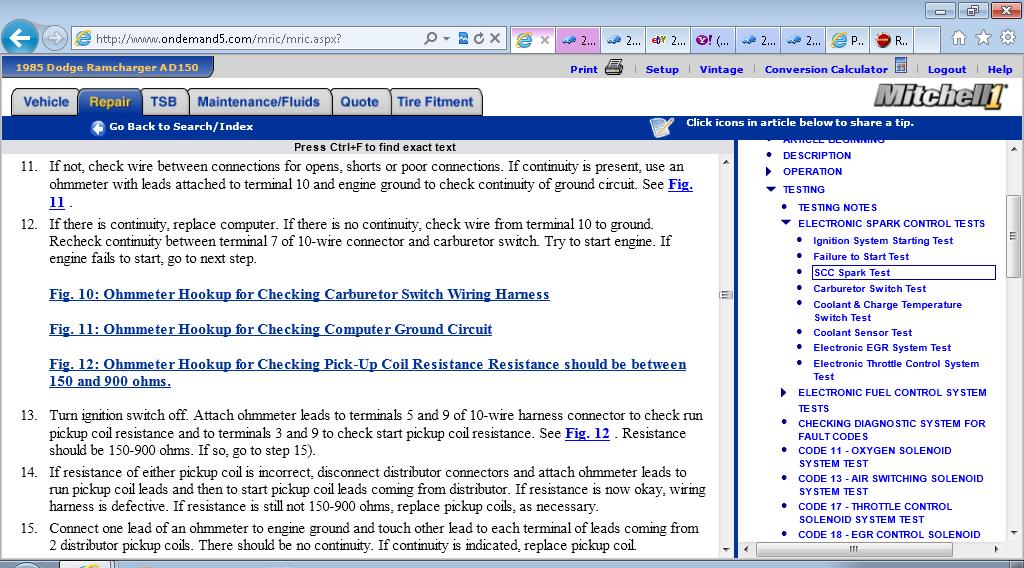Expand ELECTRONIC FUEL CONTROL SYSTEM TESTS node
This screenshot has width=1024, height=568.
784,393
